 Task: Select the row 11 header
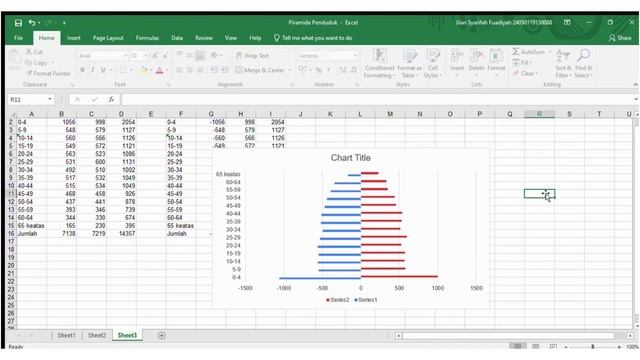coord(11,194)
